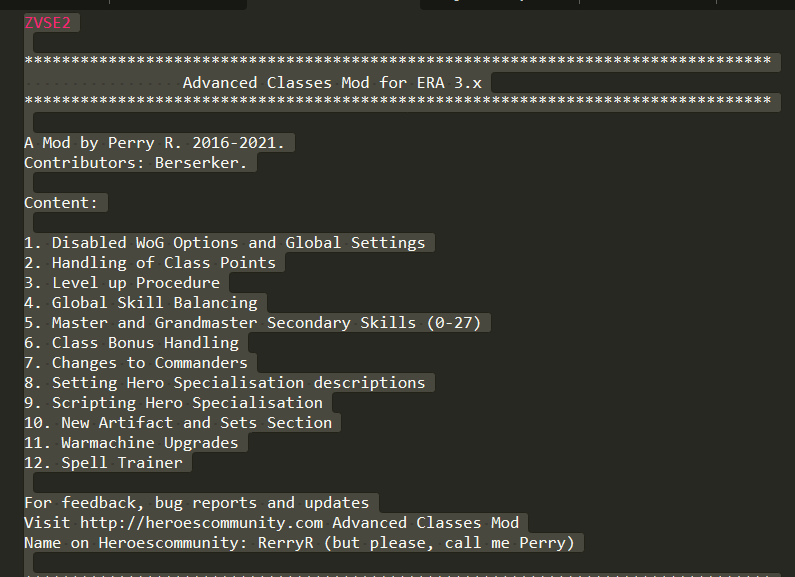Click '10. New Artifact and Sets Section'
This screenshot has height=577, width=795.
pos(178,423)
